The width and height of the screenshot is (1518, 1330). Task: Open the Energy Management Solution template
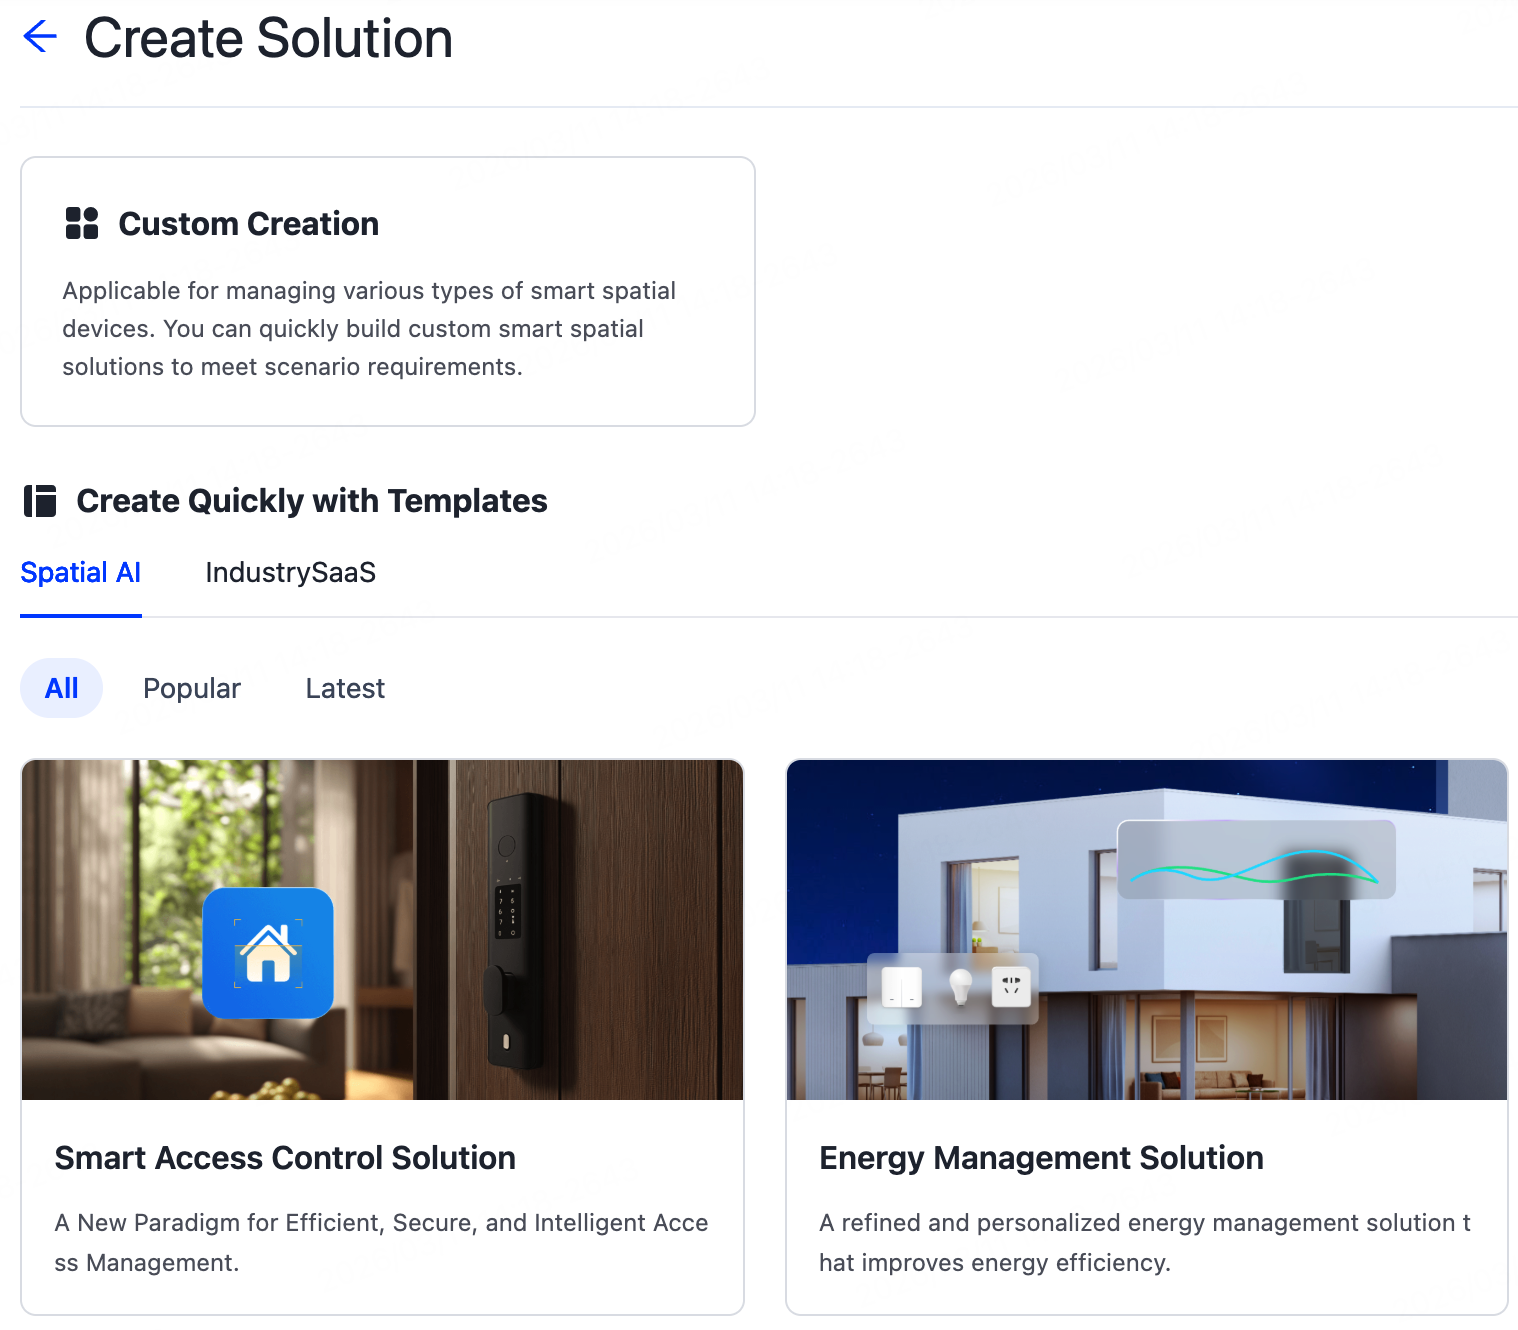[1146, 1035]
